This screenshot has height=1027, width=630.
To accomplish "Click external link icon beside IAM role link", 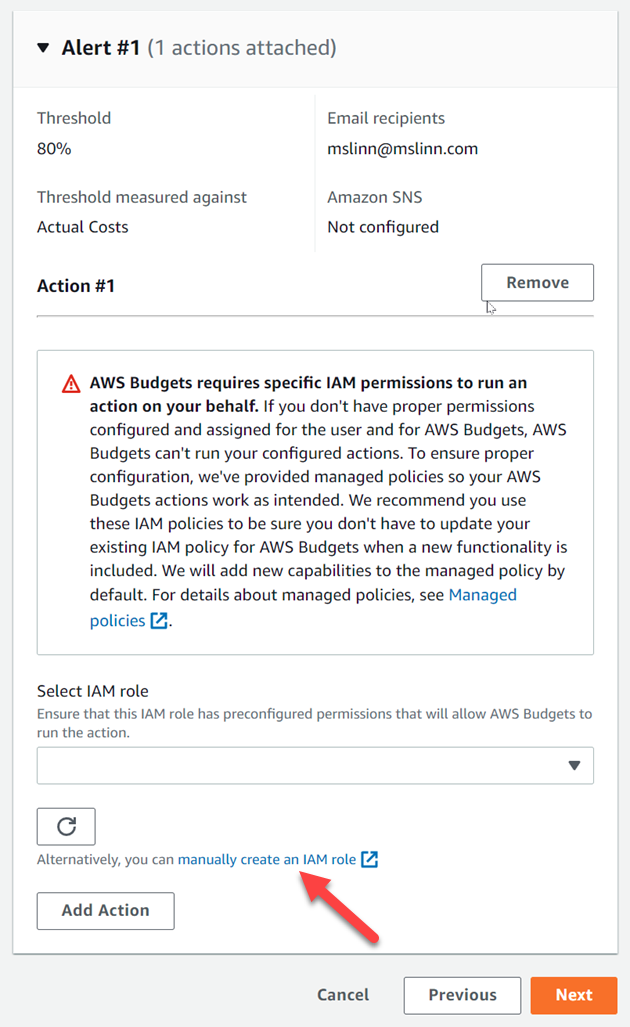I will (370, 859).
